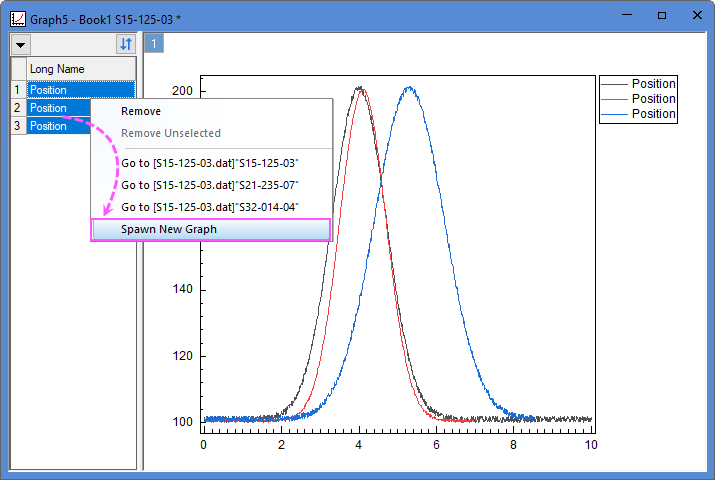Choose Remove from the context menu

pyautogui.click(x=211, y=111)
